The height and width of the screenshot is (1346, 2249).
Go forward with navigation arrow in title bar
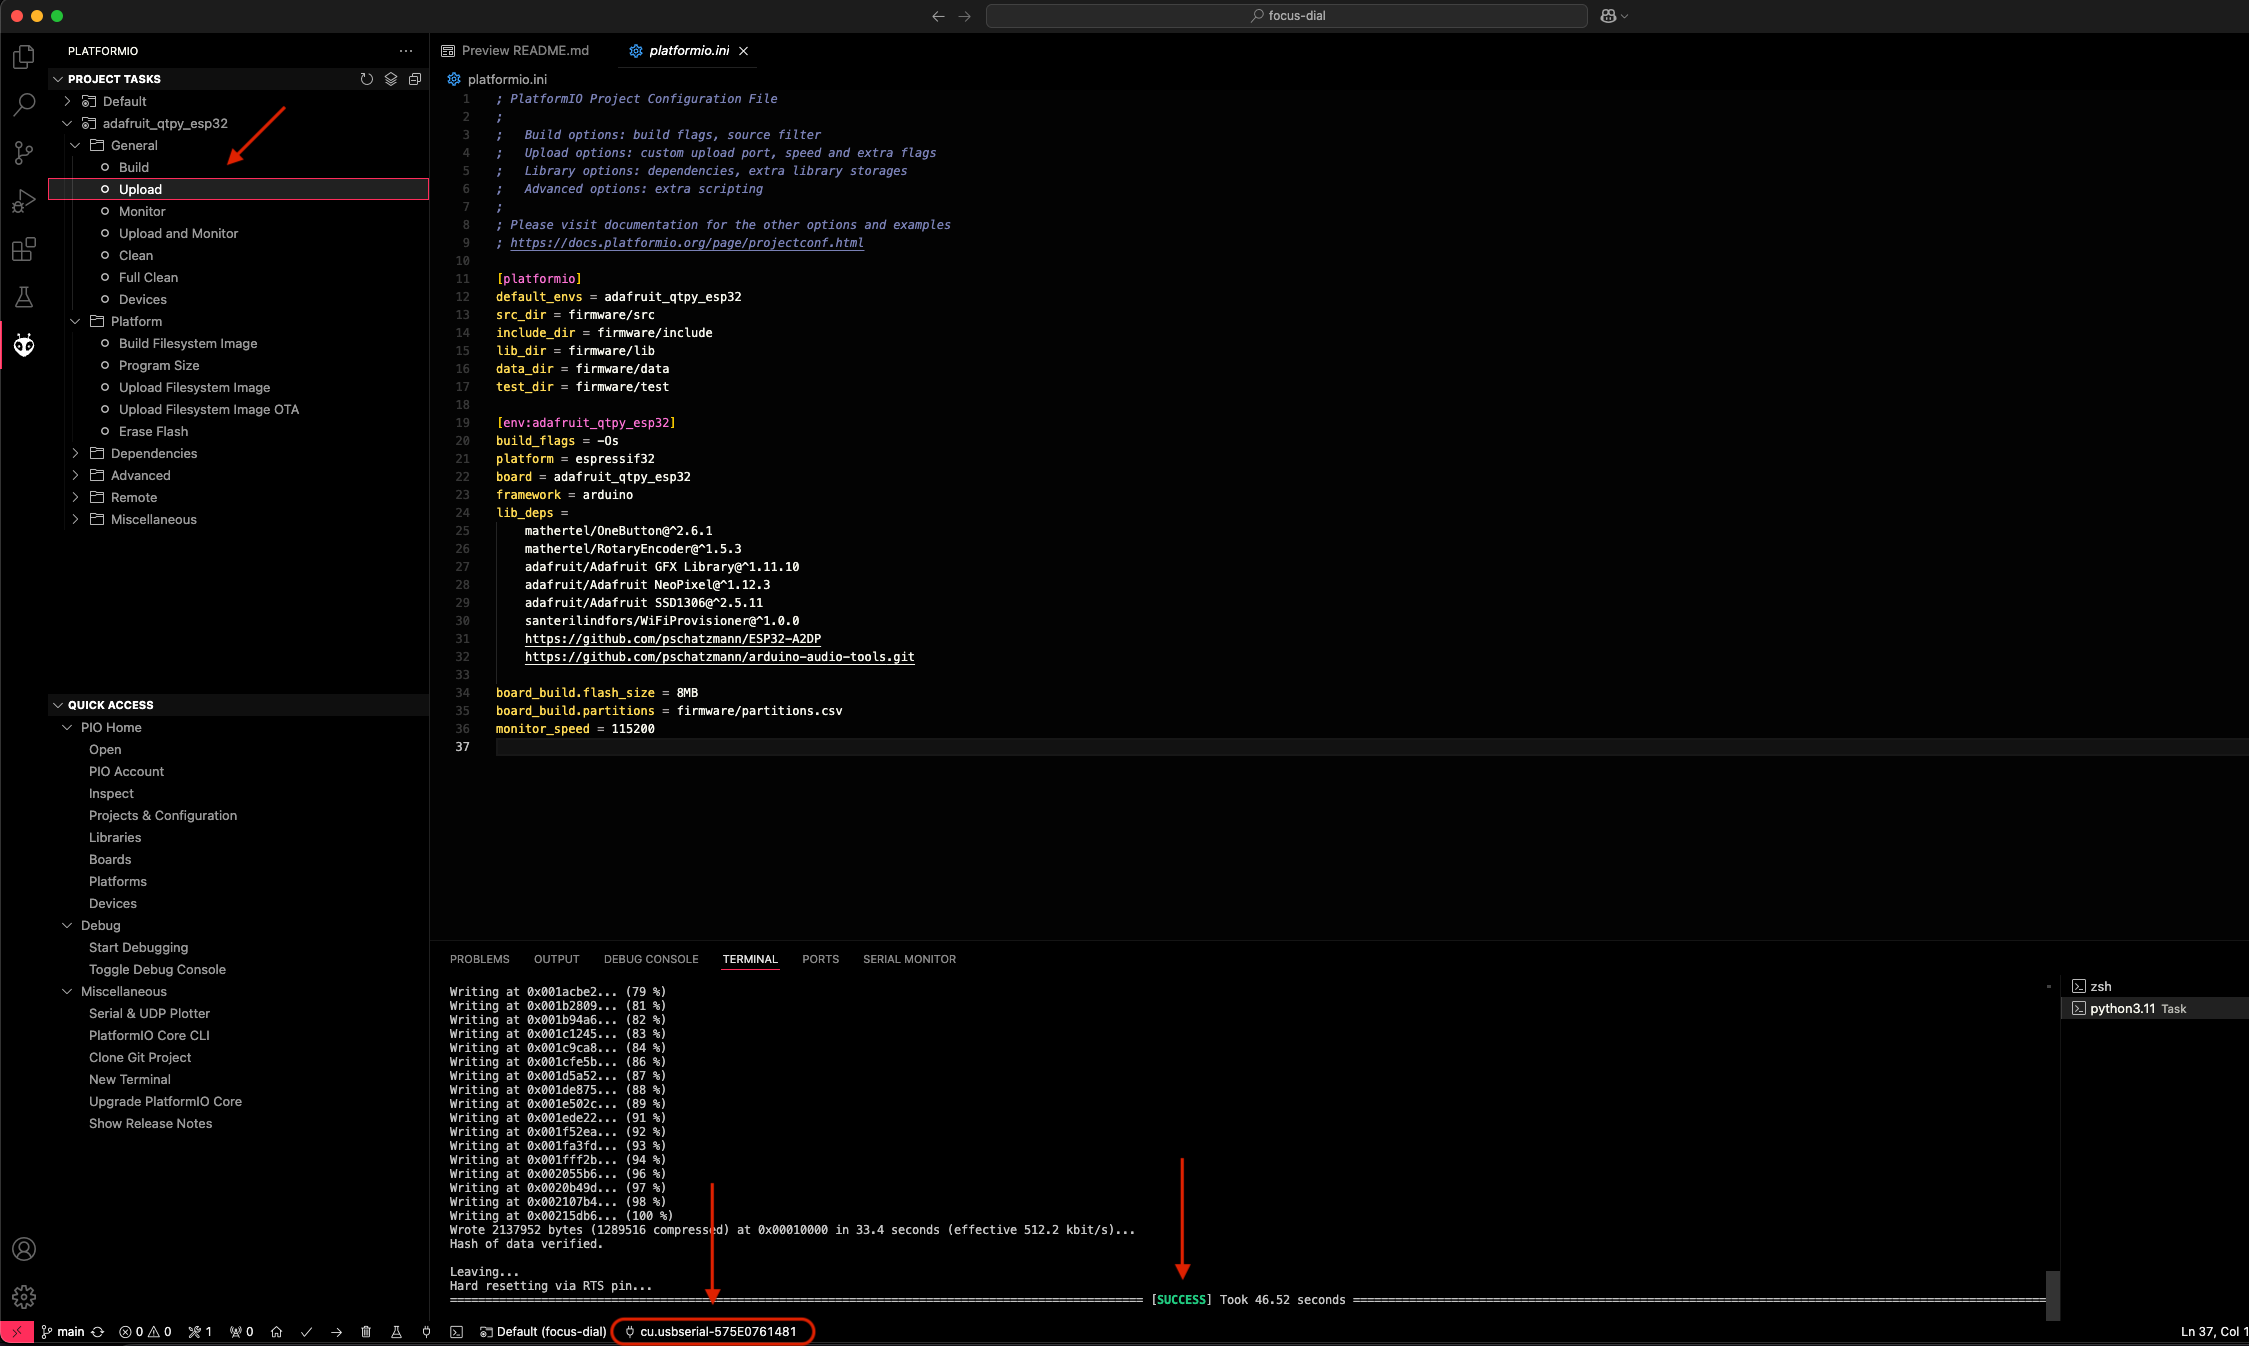pyautogui.click(x=964, y=16)
